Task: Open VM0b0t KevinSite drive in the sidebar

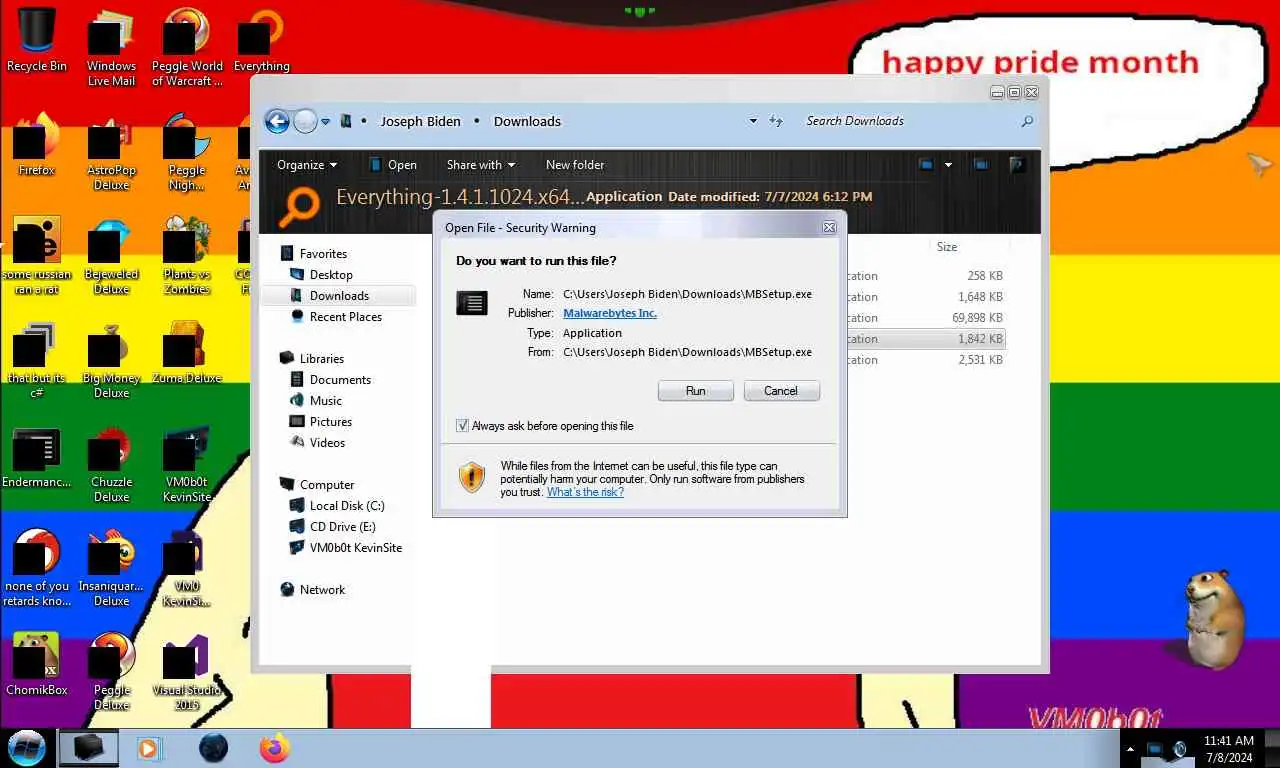Action: (x=355, y=548)
